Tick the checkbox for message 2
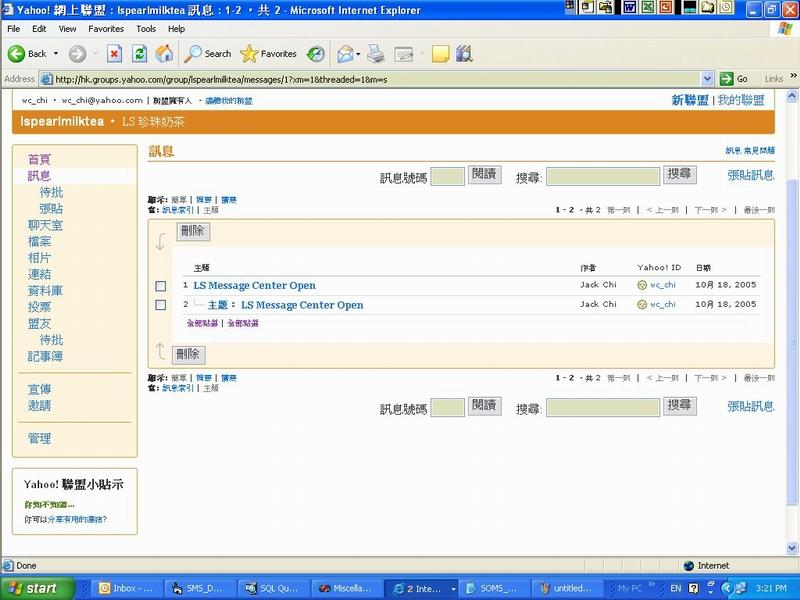 (x=161, y=305)
